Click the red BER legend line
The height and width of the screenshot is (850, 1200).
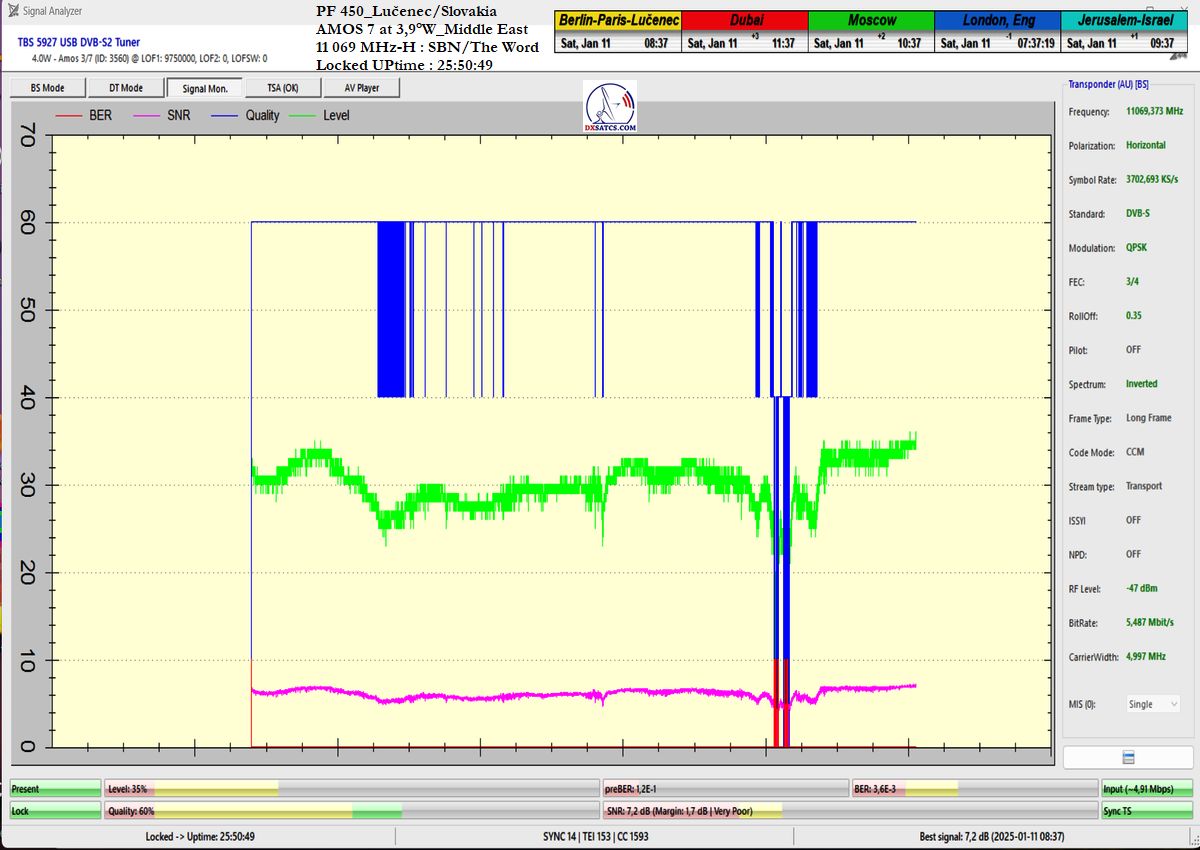pos(68,116)
